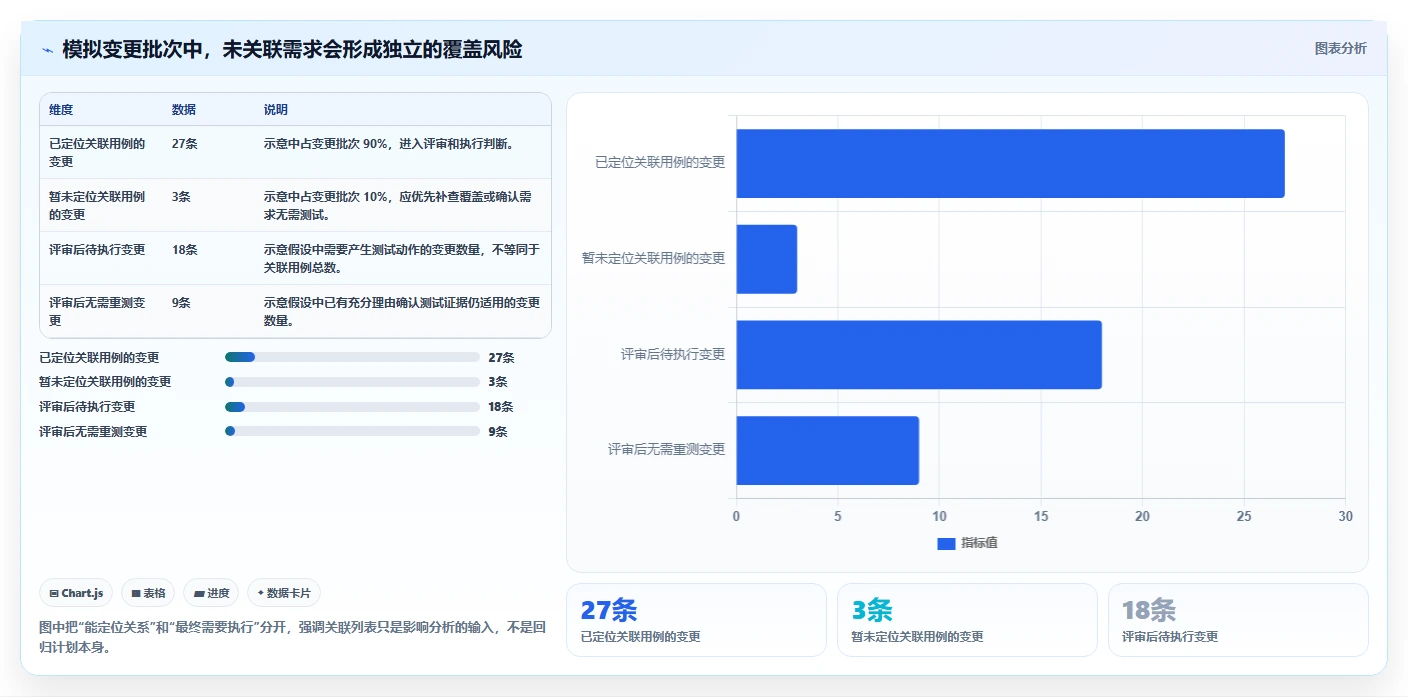Click table row label 已定位关联用例的变更

pyautogui.click(x=97, y=152)
